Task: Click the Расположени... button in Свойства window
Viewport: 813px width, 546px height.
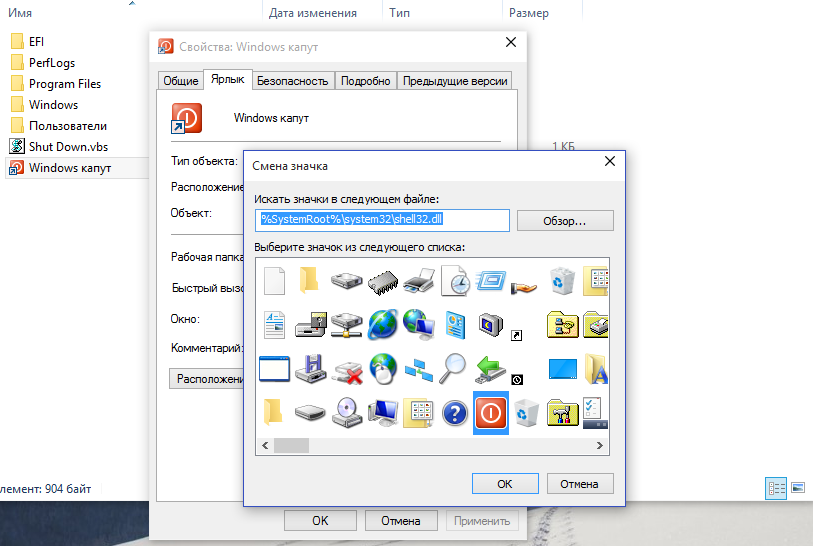Action: (x=206, y=379)
